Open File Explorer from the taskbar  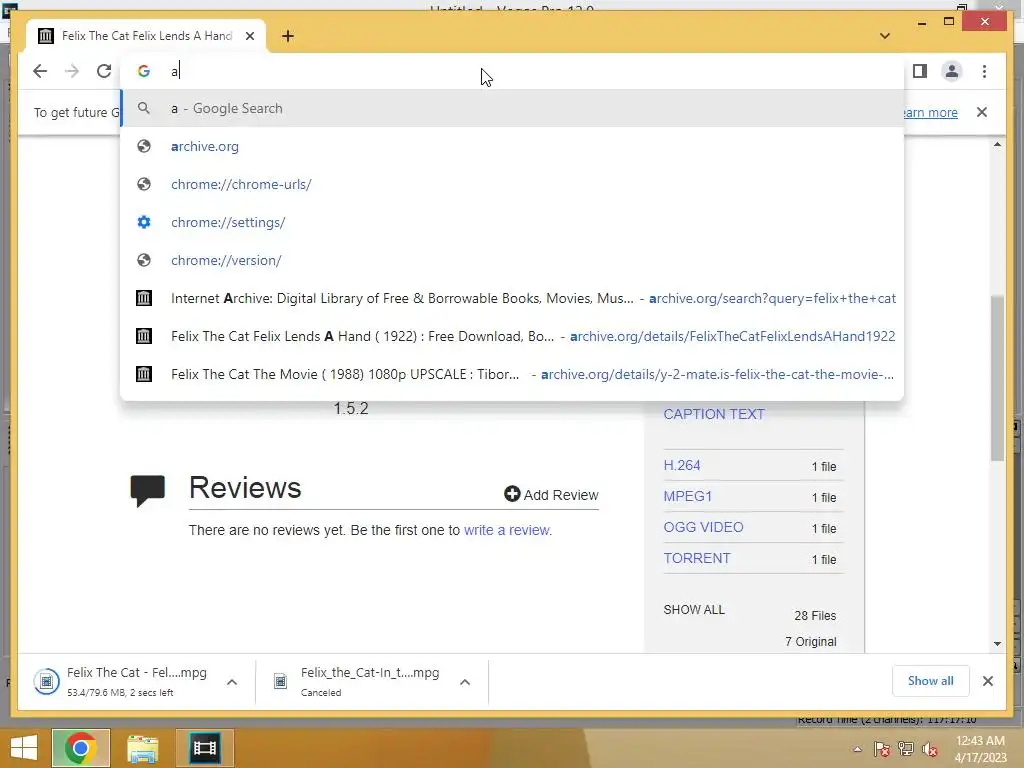click(142, 748)
